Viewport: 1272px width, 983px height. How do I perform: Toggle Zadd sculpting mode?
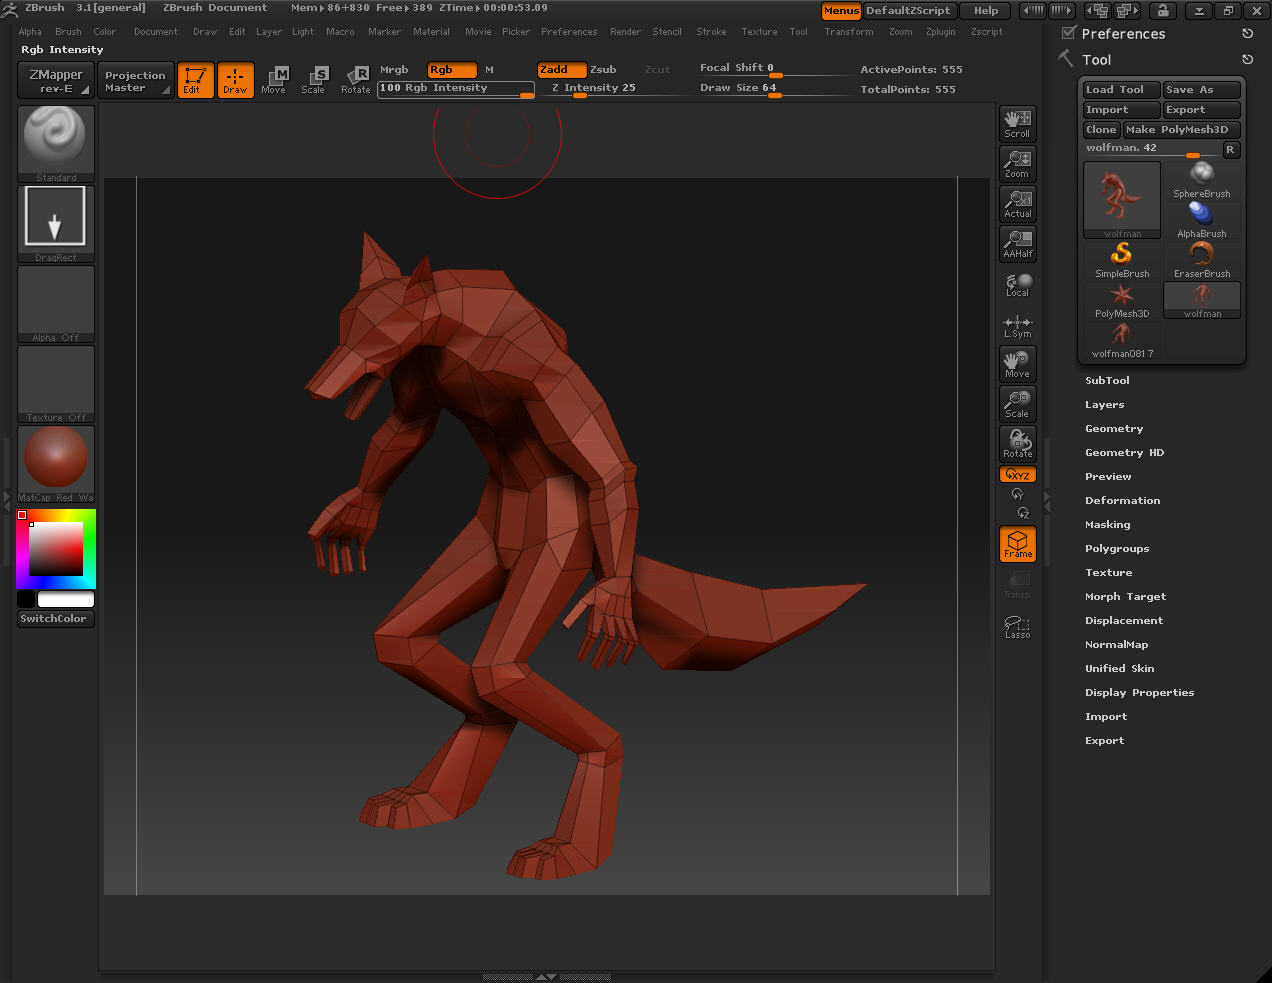pos(561,70)
